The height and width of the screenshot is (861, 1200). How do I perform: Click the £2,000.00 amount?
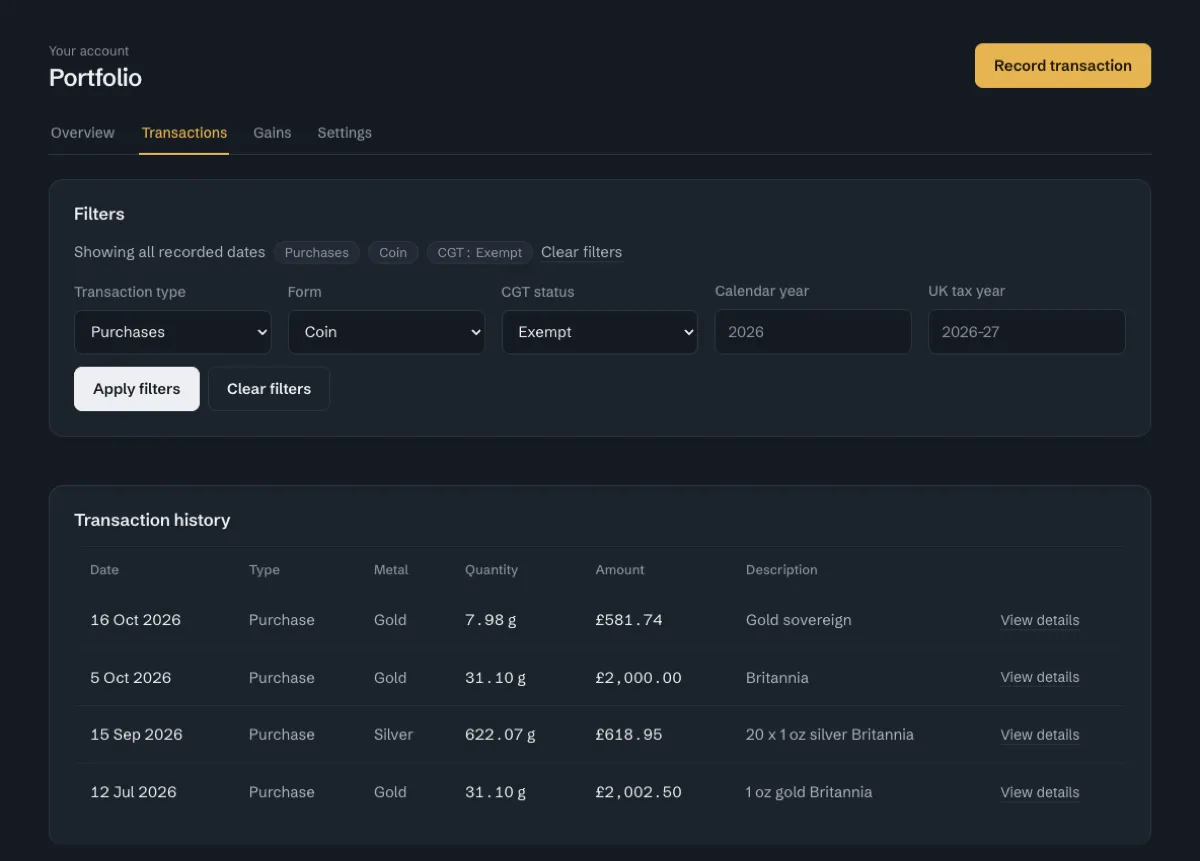(639, 677)
